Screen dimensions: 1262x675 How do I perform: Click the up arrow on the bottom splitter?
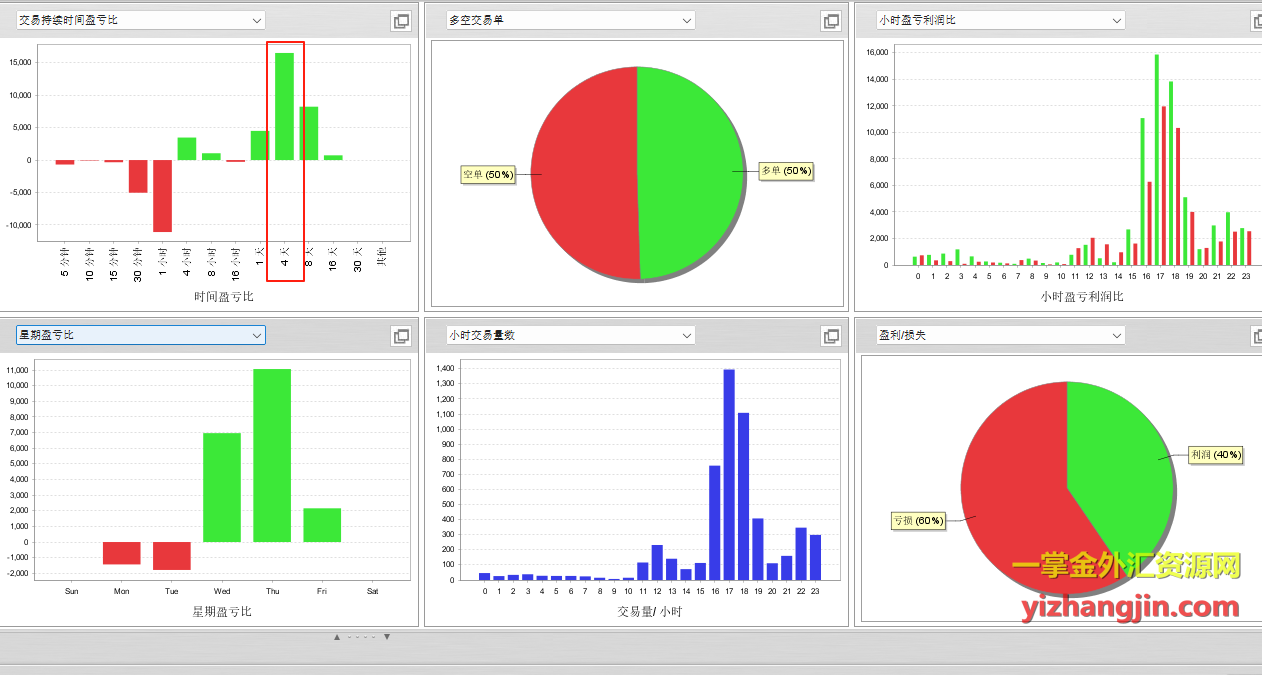point(337,637)
